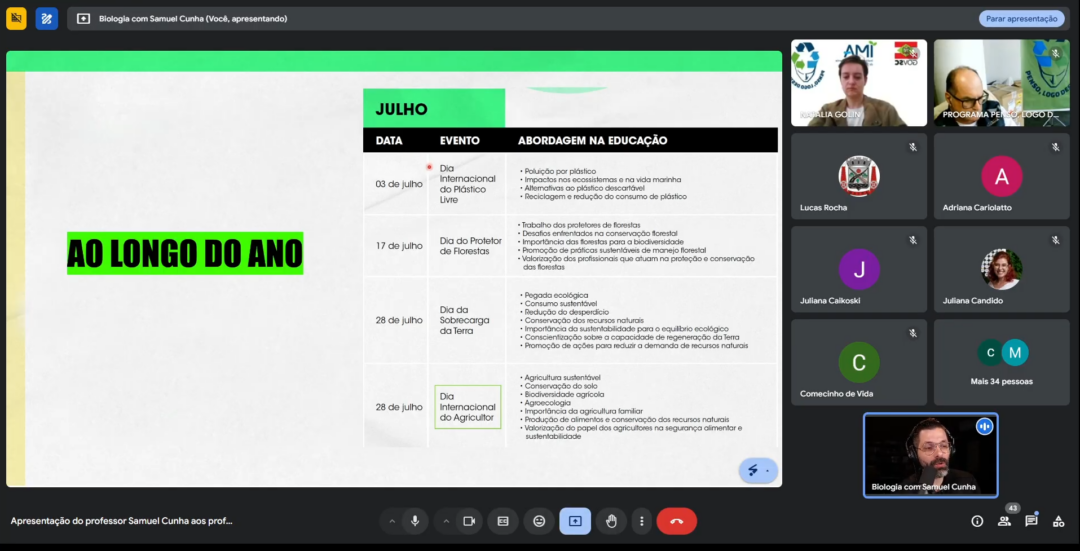Open meeting details info icon

pos(977,521)
